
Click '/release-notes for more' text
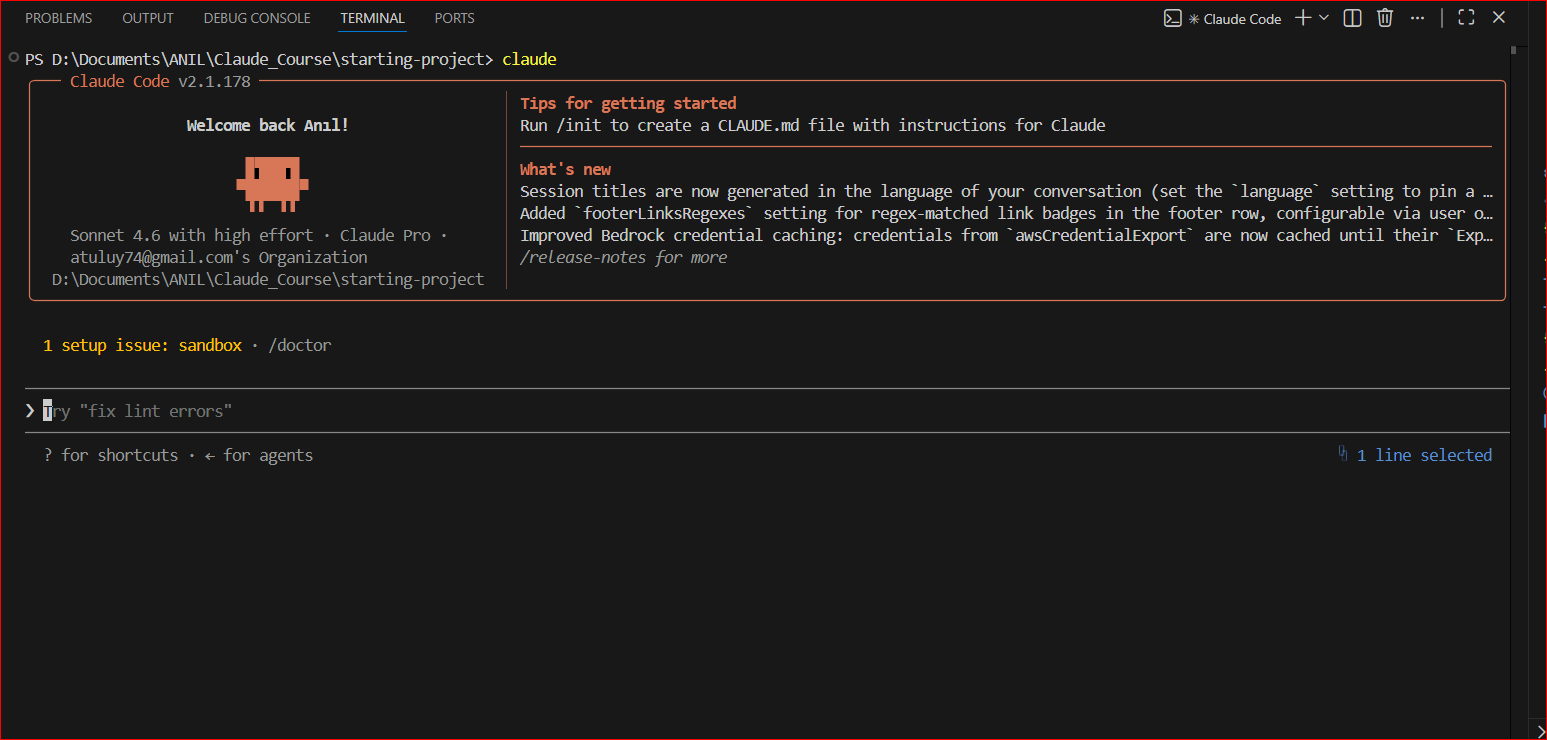tap(623, 257)
